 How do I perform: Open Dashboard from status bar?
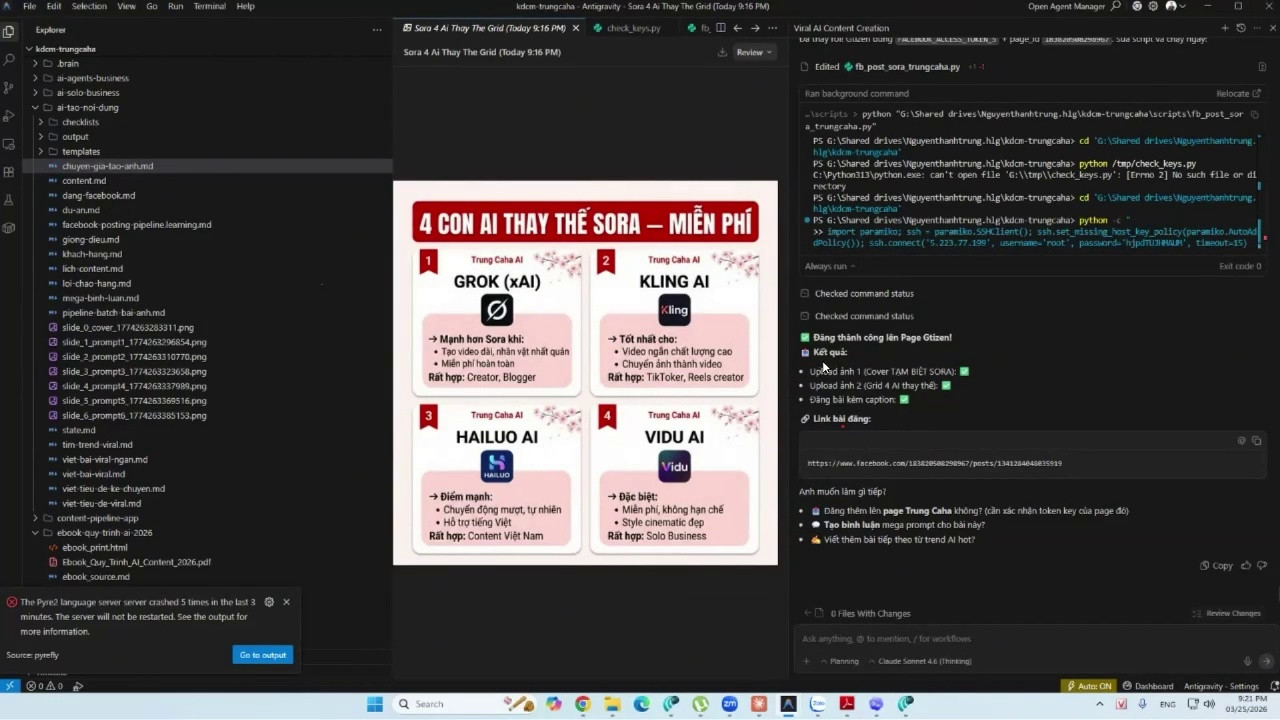click(x=1148, y=686)
